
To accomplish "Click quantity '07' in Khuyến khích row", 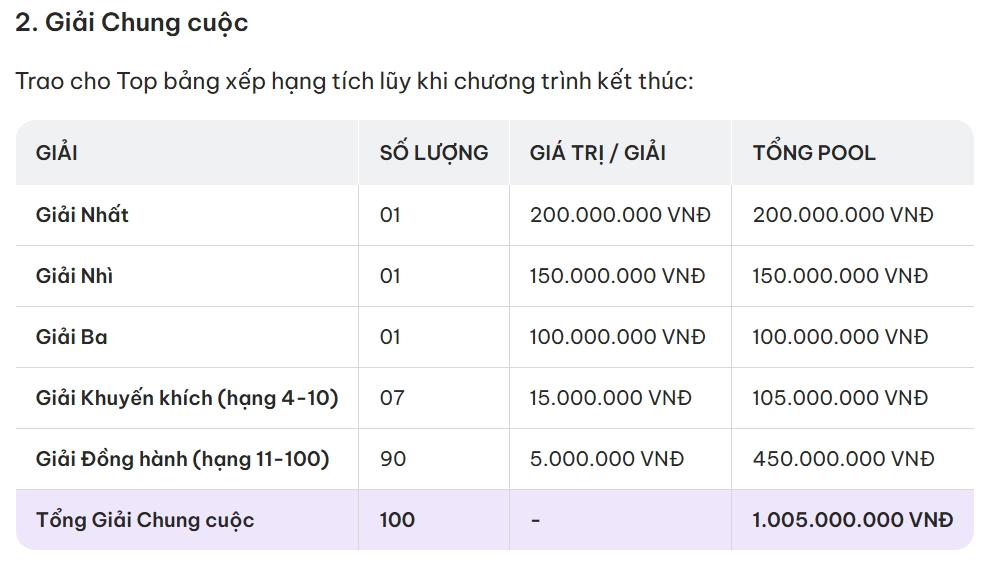I will 392,398.
